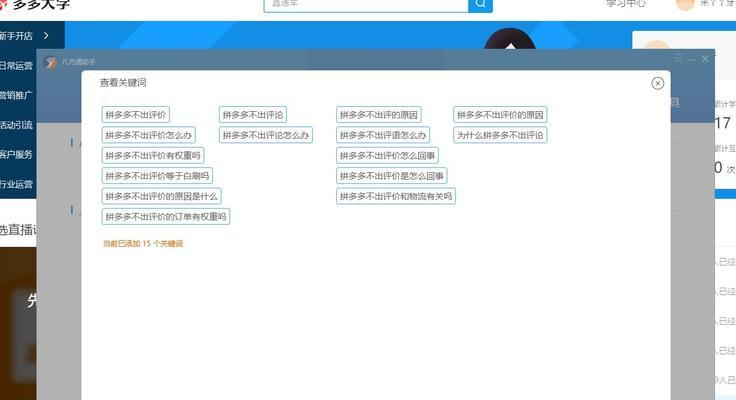
Task: Select keyword tag 拼多多不出评价的原因
Action: (500, 115)
